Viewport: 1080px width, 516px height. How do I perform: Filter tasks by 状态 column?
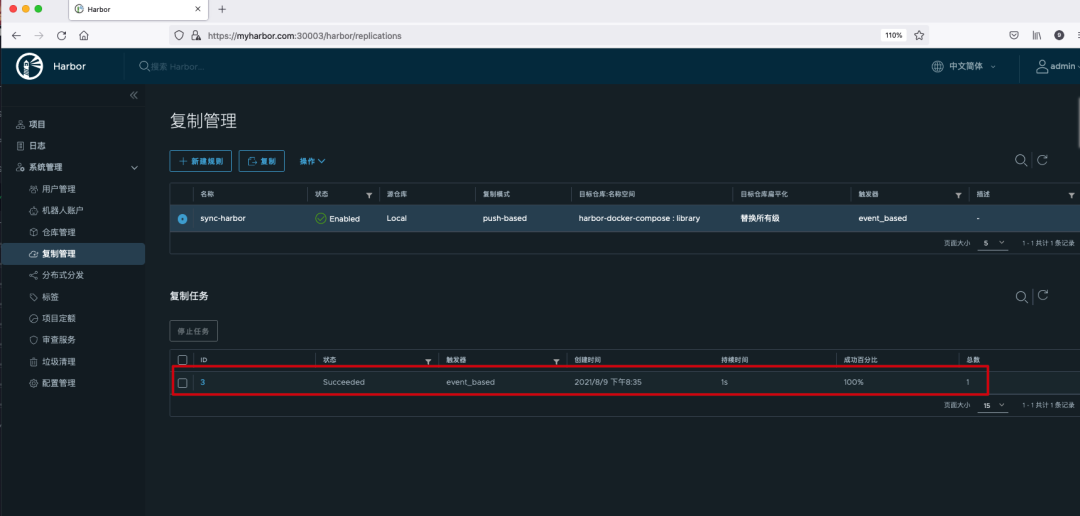pyautogui.click(x=428, y=361)
